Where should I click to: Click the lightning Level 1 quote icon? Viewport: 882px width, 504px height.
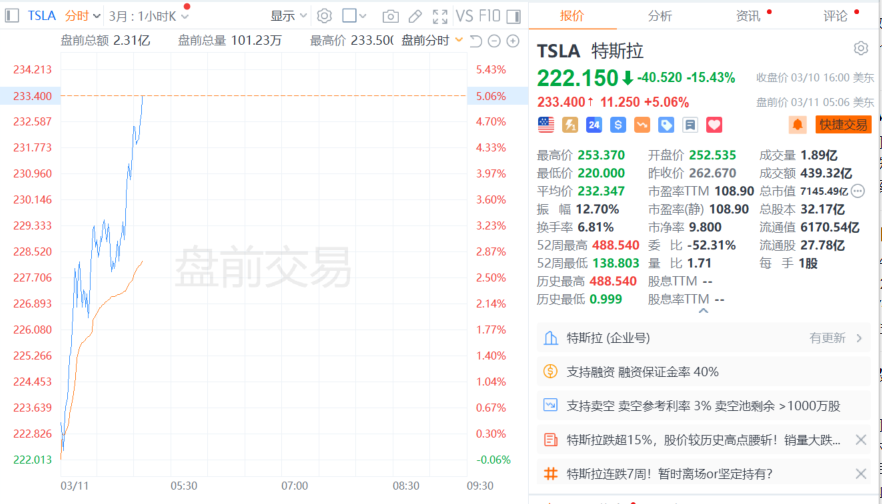570,124
